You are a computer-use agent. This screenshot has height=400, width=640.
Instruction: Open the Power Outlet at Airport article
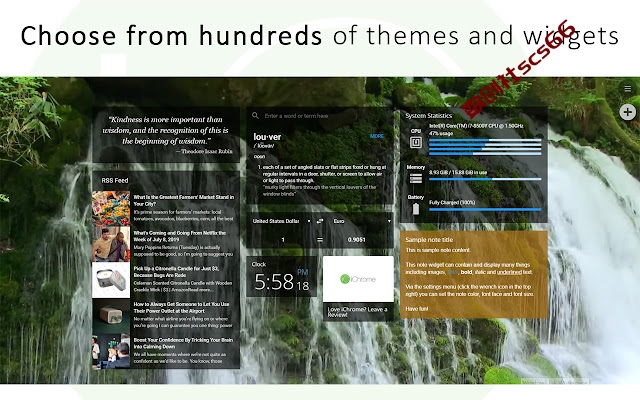(181, 307)
